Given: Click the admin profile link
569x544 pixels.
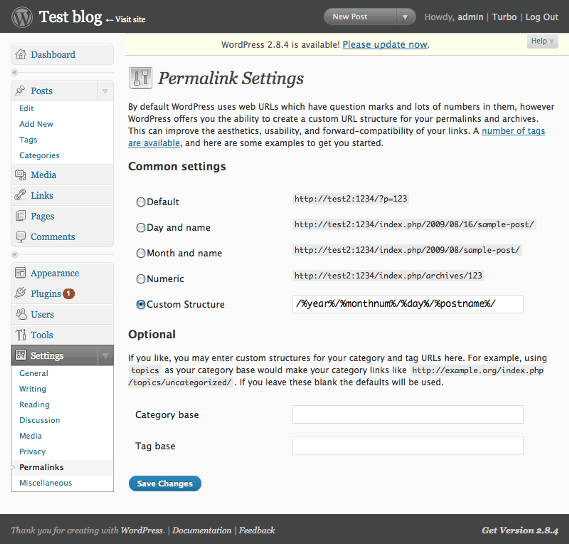Looking at the screenshot, I should point(470,17).
